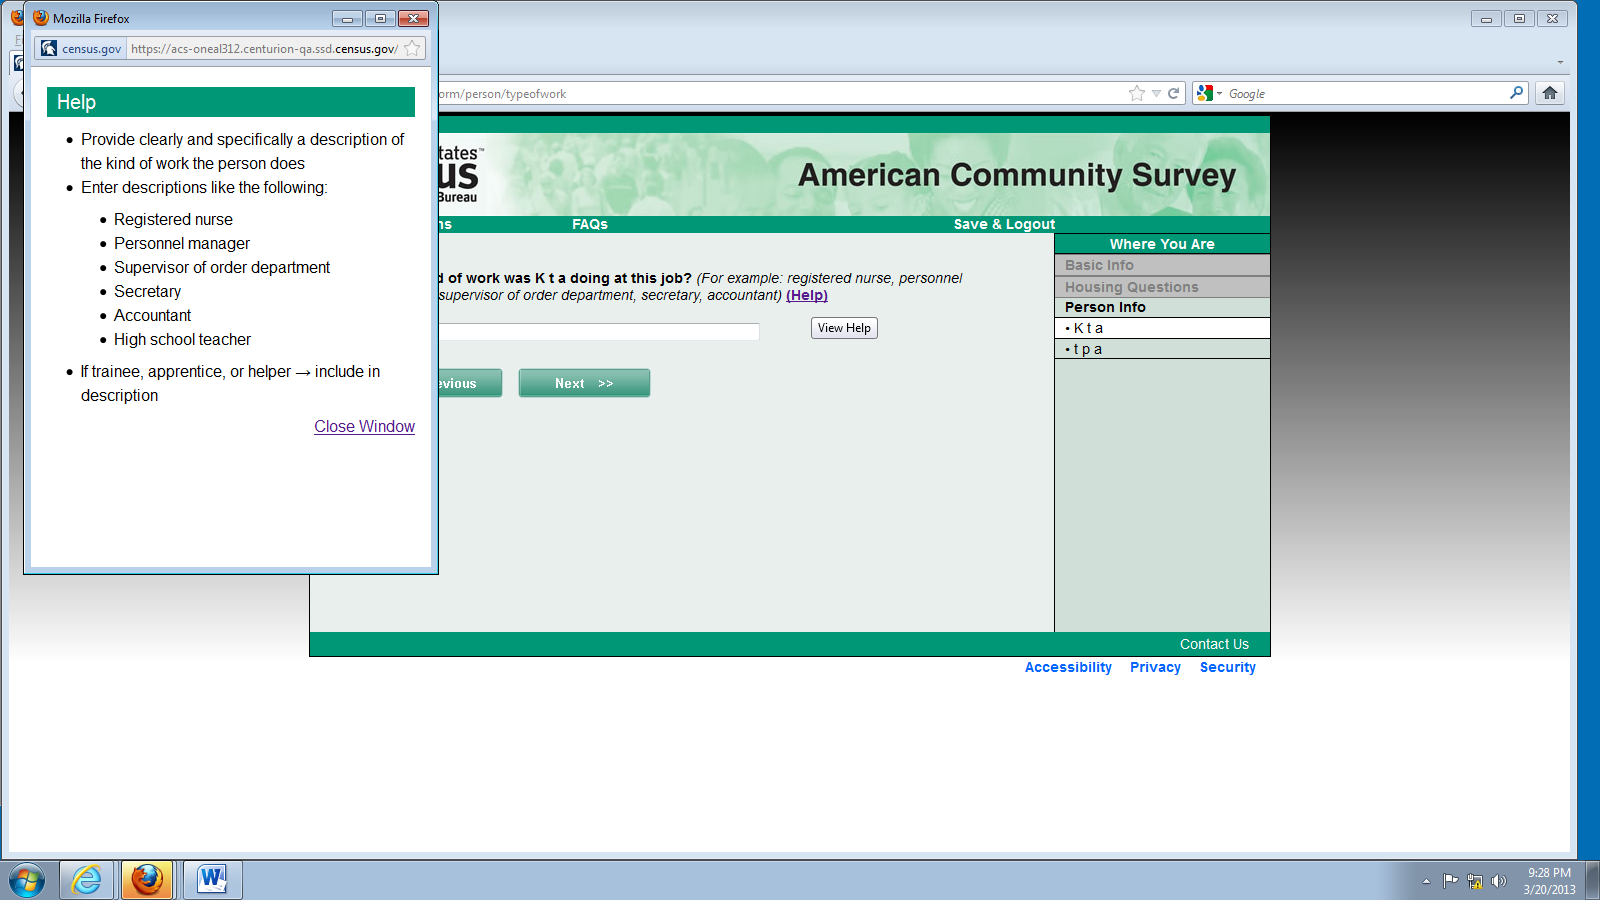Open the Google search engine dropdown
The image size is (1600, 900).
click(1209, 93)
